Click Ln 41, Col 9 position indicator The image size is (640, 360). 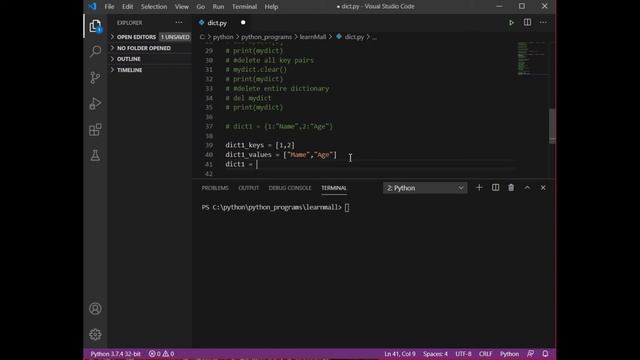[x=400, y=354]
